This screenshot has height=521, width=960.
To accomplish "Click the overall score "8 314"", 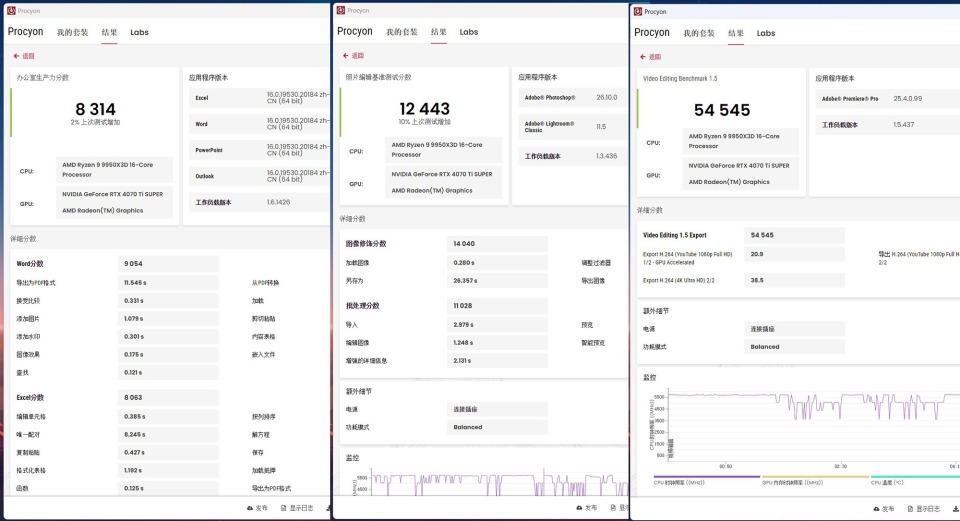I will click(95, 109).
